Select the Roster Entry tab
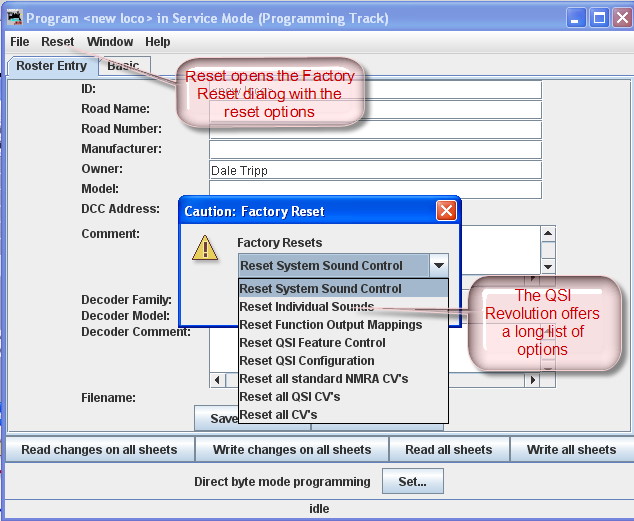 tap(52, 66)
